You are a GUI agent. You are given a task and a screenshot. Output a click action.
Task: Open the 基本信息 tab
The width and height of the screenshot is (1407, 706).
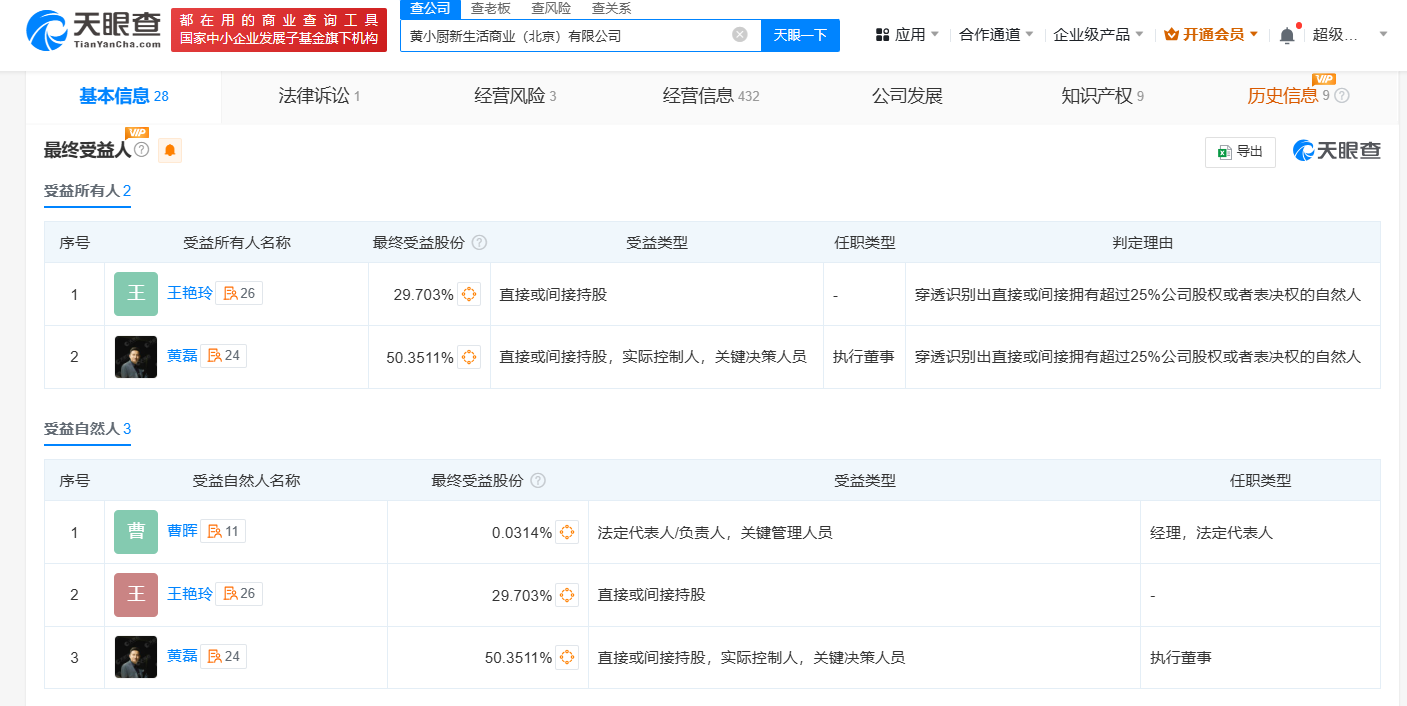click(124, 96)
